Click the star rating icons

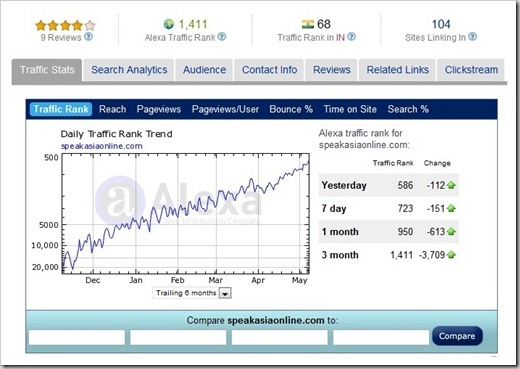65,25
